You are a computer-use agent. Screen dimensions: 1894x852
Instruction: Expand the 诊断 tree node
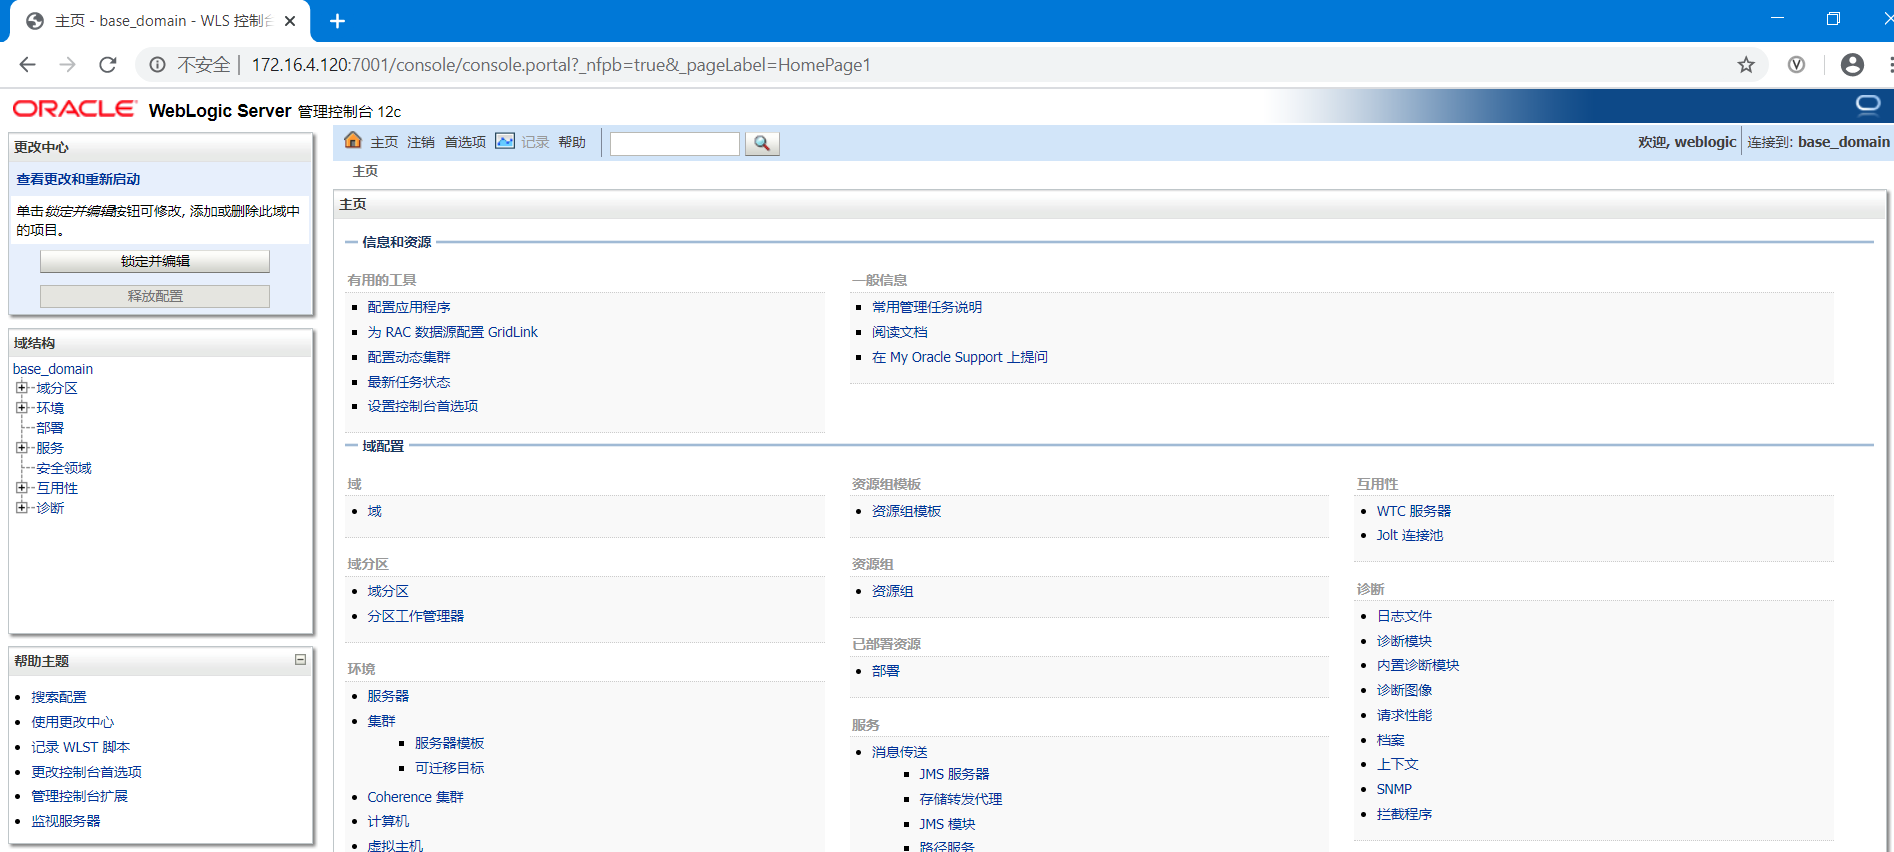tap(22, 508)
